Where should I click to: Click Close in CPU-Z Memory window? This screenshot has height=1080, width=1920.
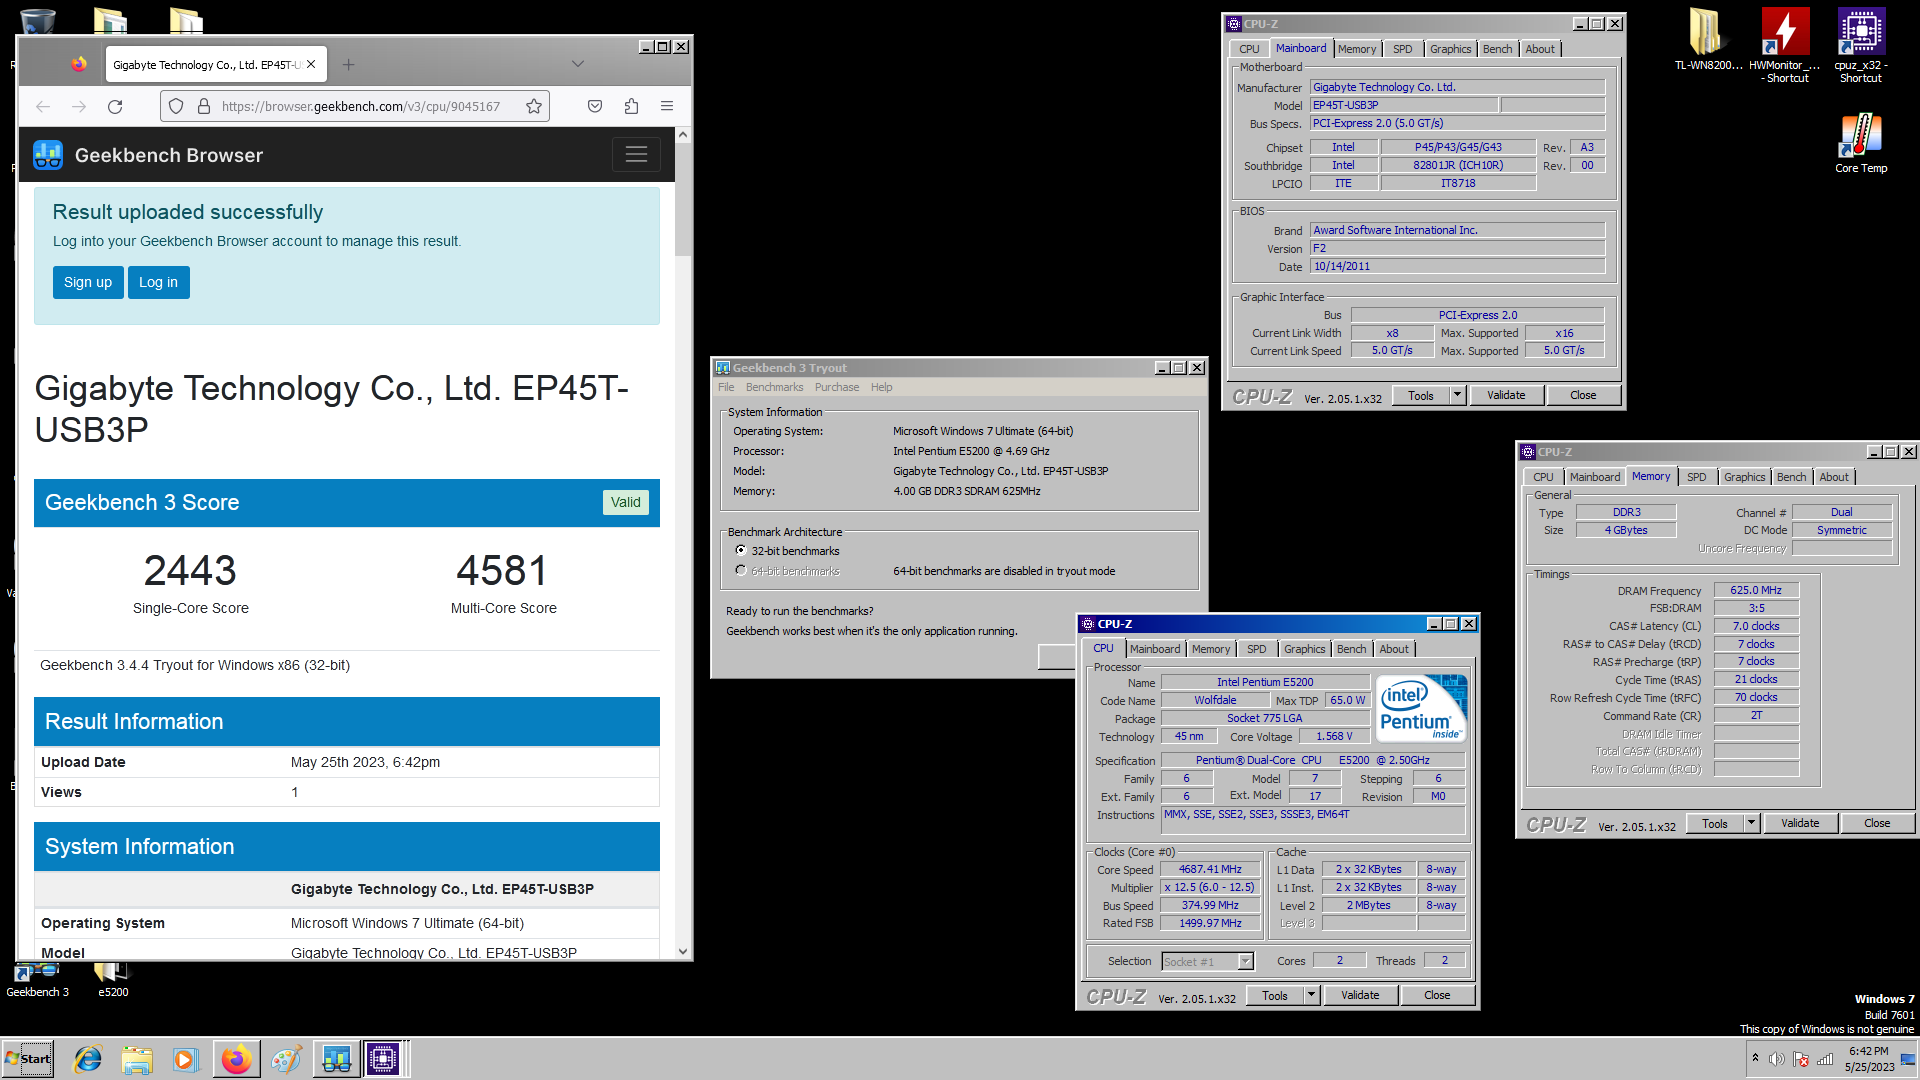coord(1877,823)
